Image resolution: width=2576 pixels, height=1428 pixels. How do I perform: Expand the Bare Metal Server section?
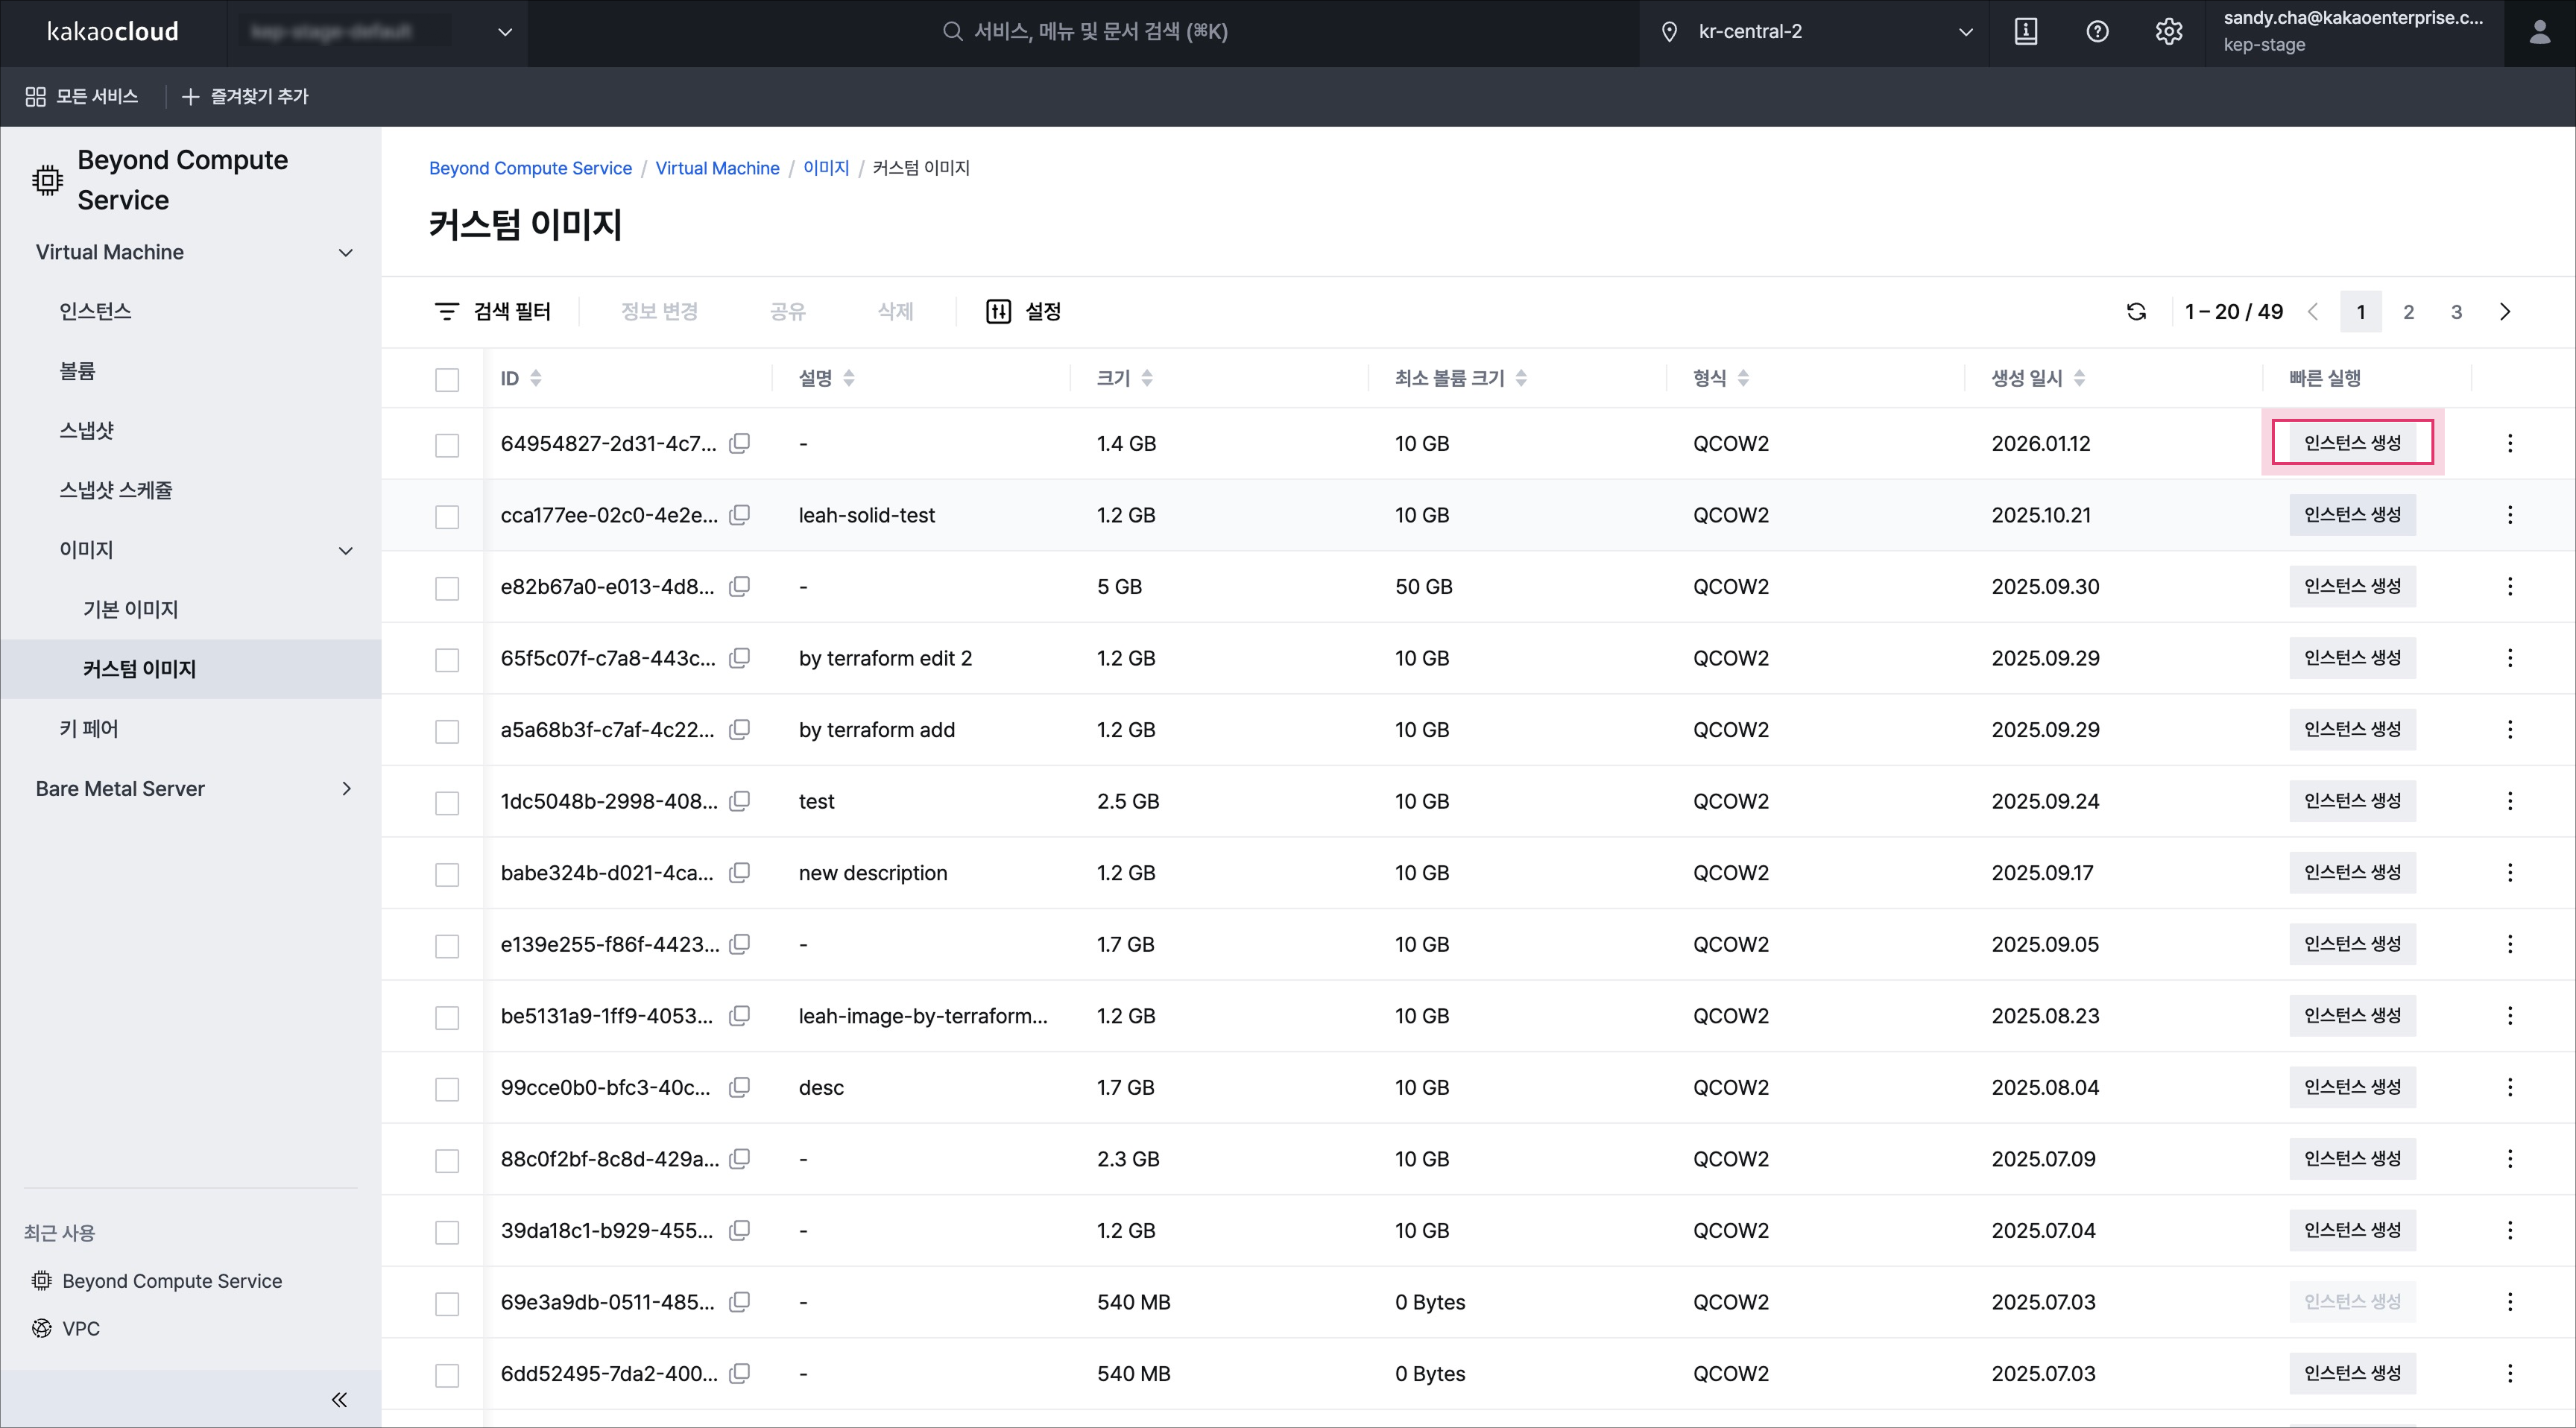(345, 789)
